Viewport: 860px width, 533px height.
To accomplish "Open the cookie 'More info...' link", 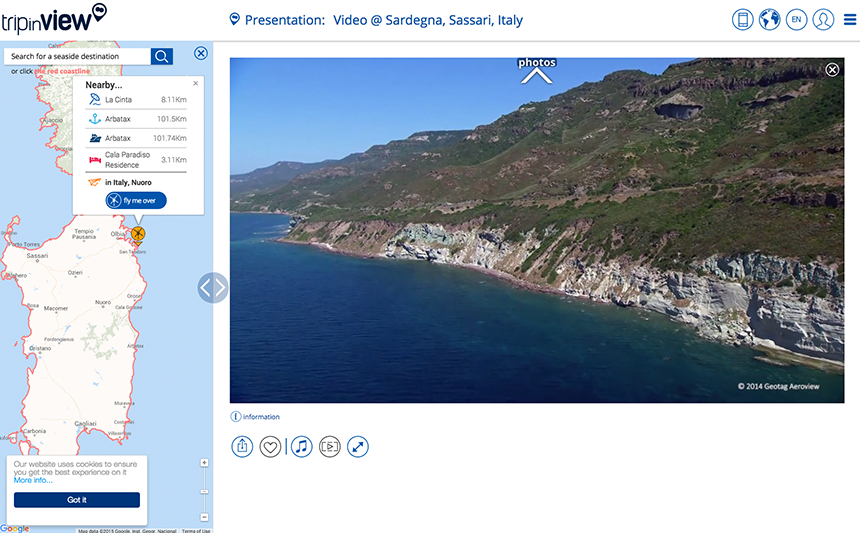I will (x=33, y=480).
